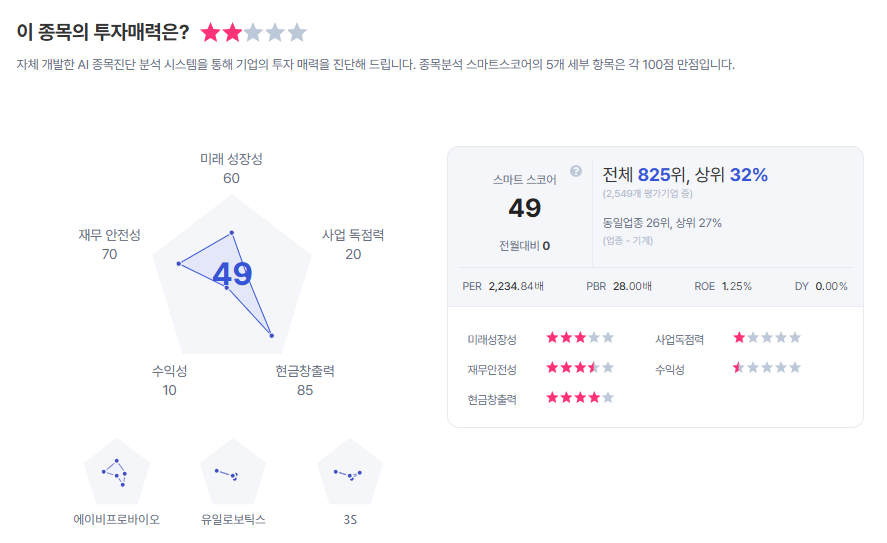Image resolution: width=887 pixels, height=543 pixels.
Task: Click the 에이비프로바이오 stock name link
Action: pyautogui.click(x=117, y=520)
